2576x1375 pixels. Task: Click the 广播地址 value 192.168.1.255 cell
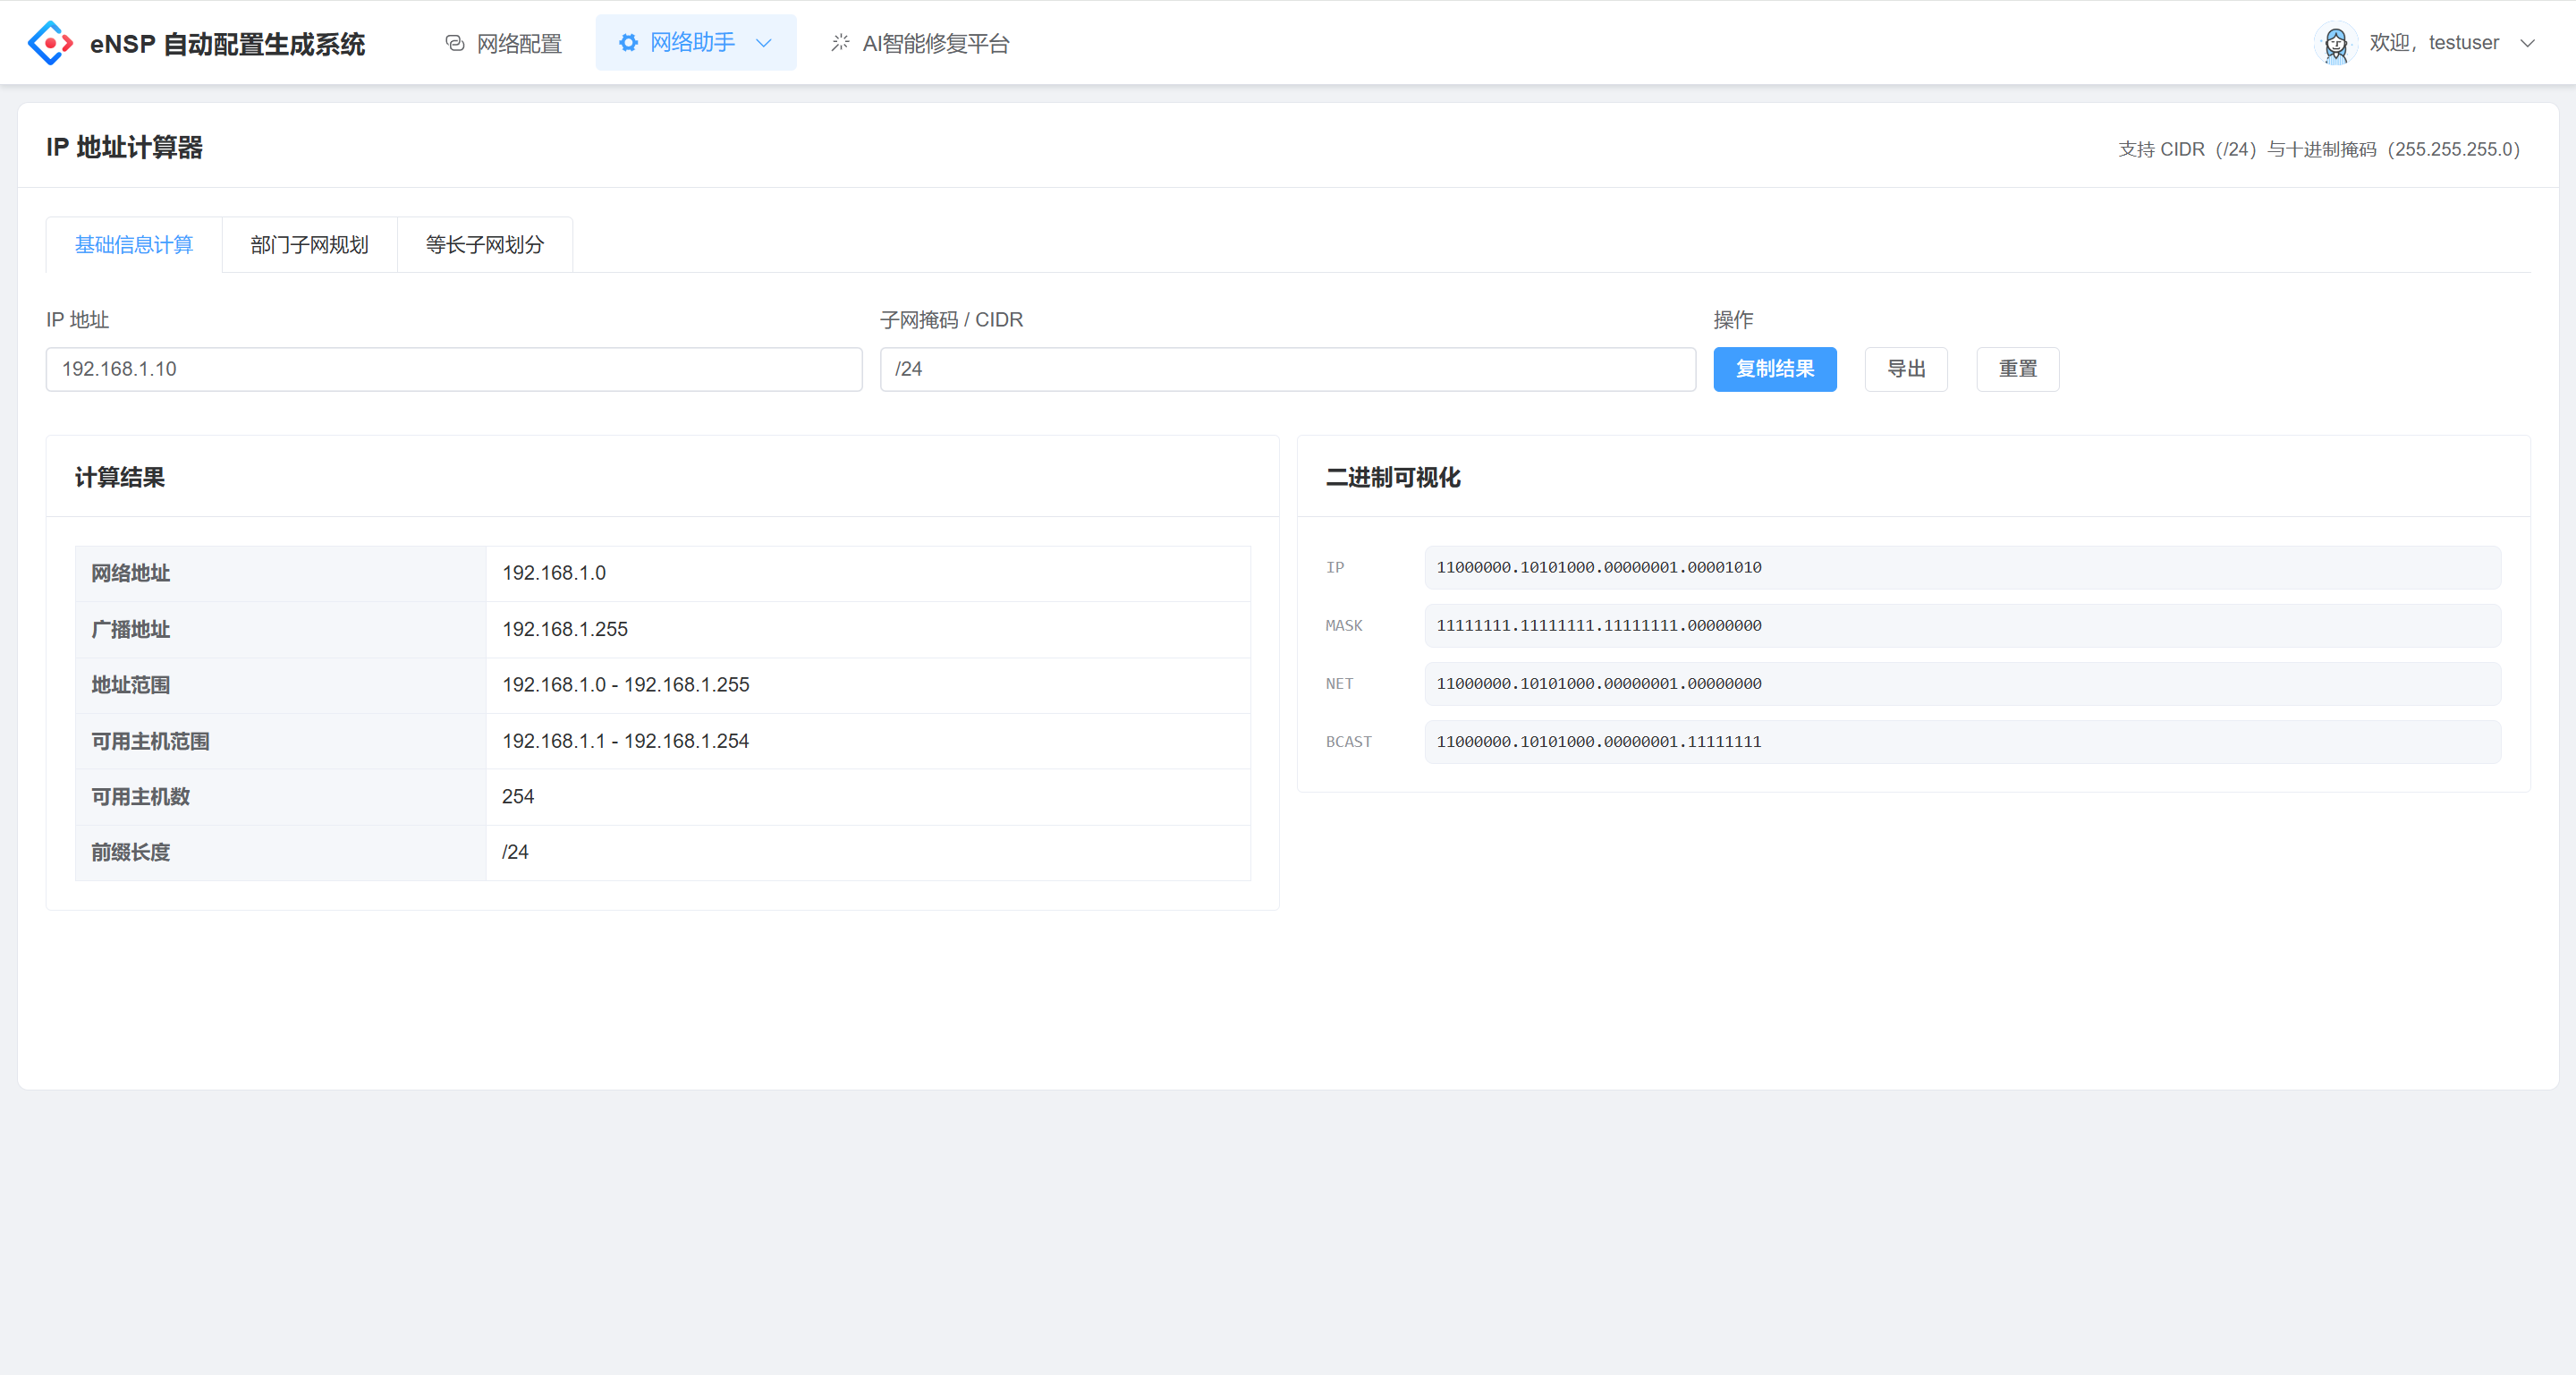point(867,629)
